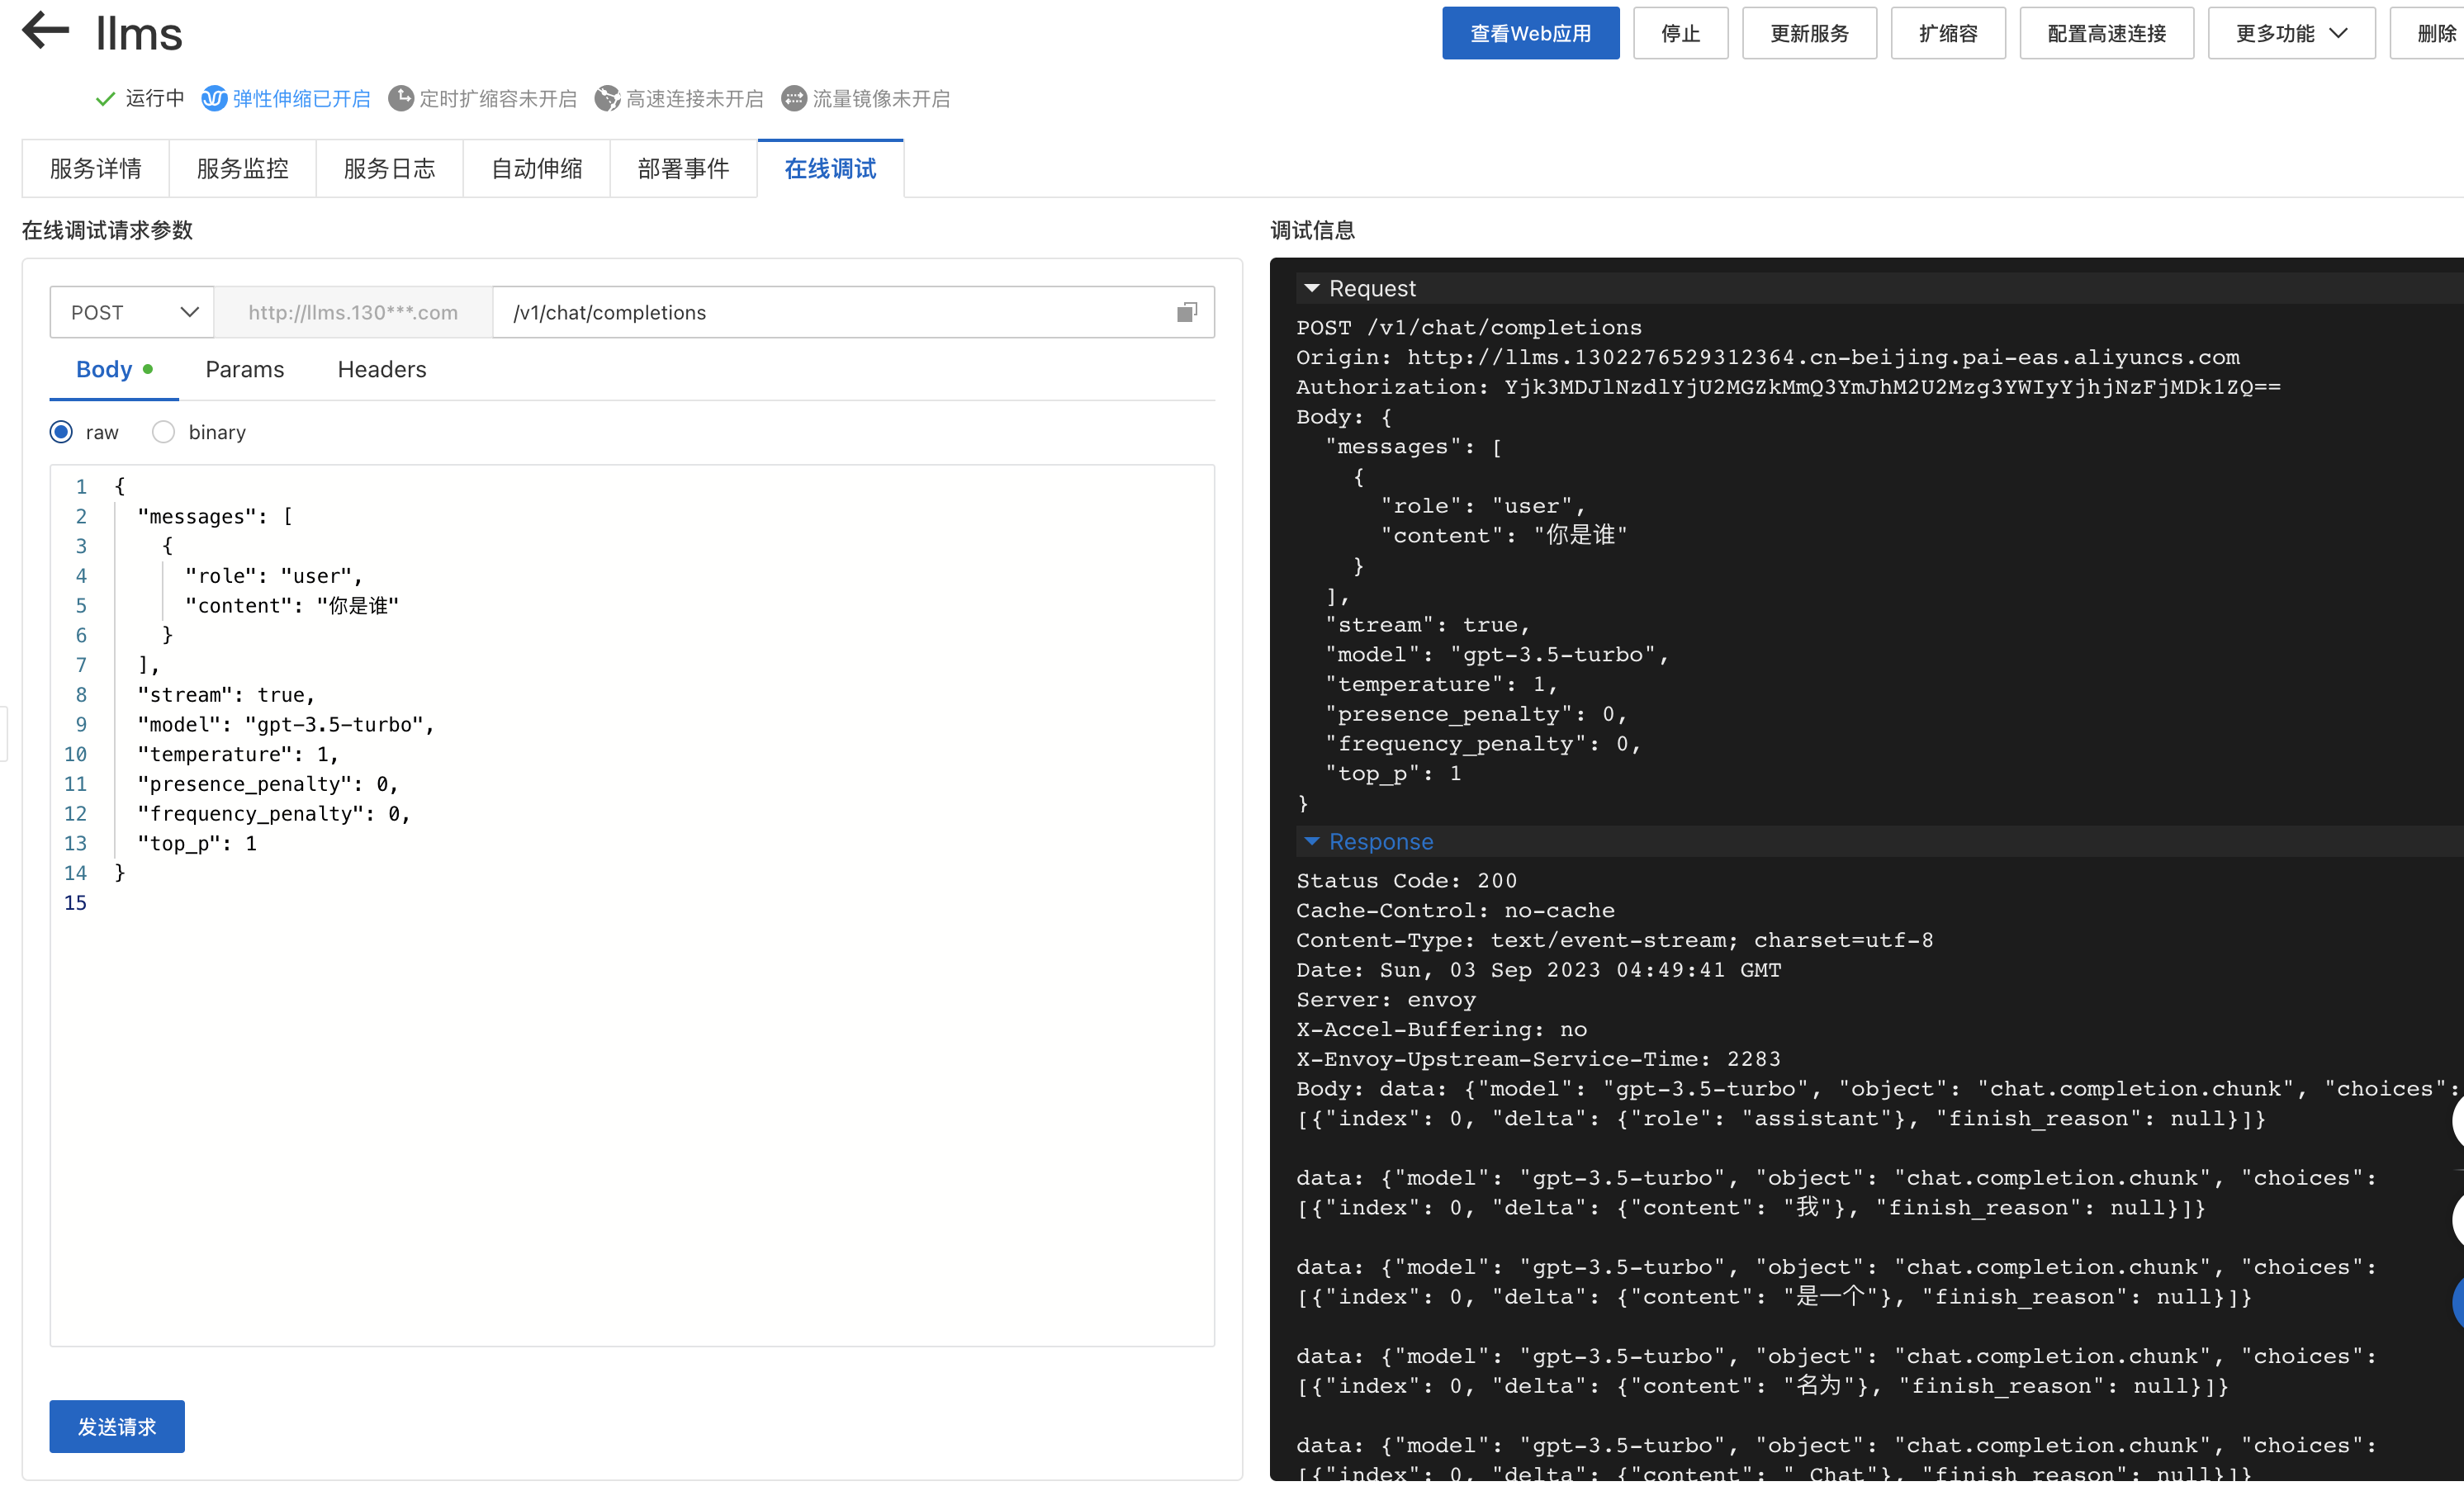Image resolution: width=2464 pixels, height=1491 pixels.
Task: Click the traffic mirroring status icon
Action: 794,98
